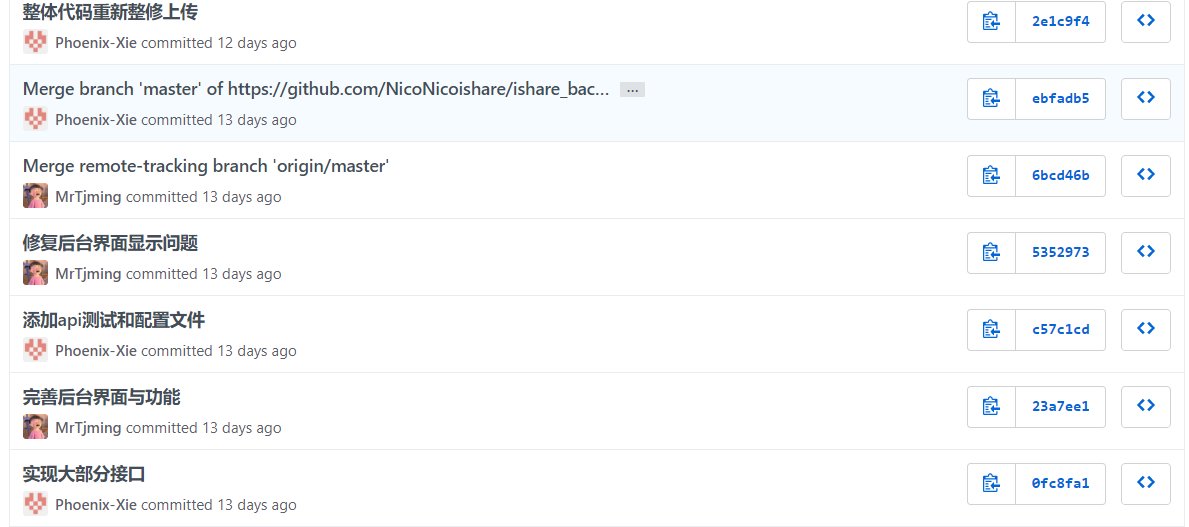The image size is (1189, 527).
Task: Copy full SHA for commit 6bcd46b
Action: 991,175
